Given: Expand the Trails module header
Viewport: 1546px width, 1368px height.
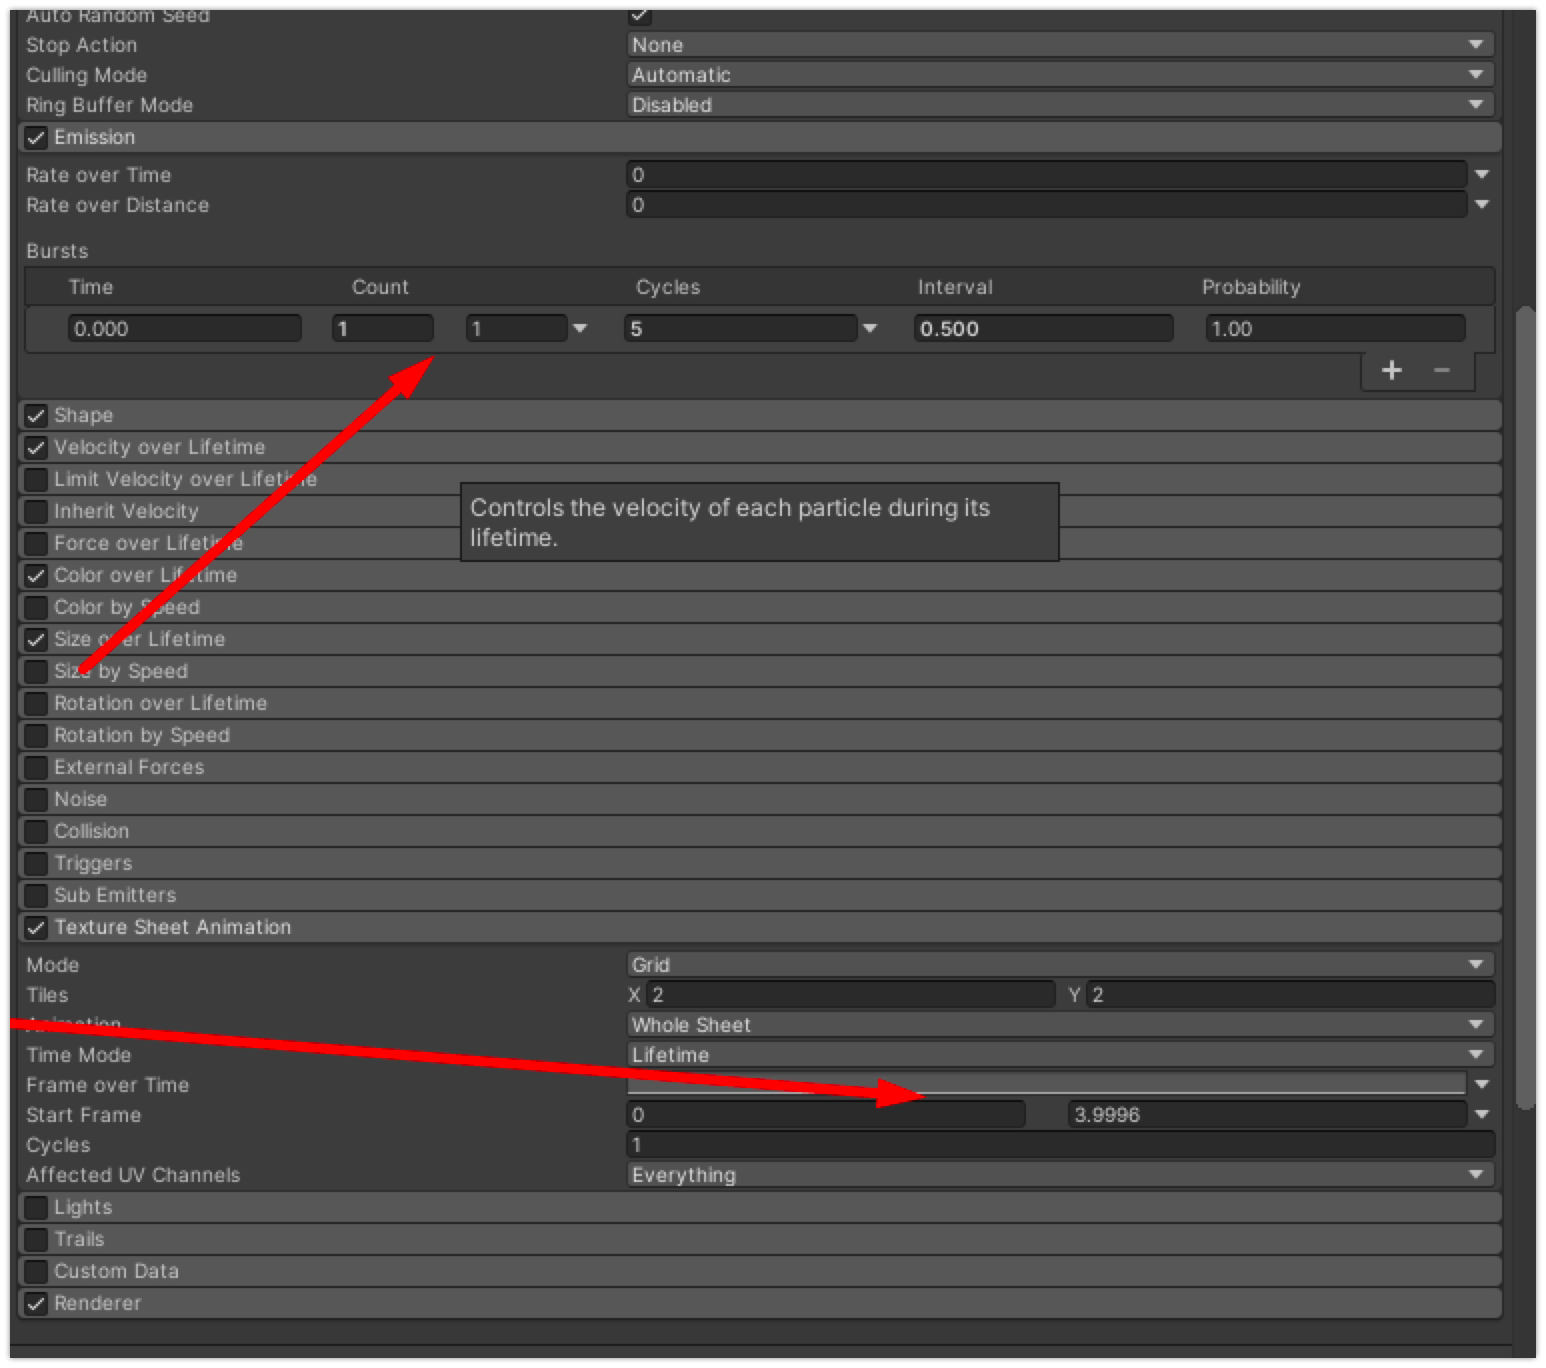Looking at the screenshot, I should point(760,1240).
